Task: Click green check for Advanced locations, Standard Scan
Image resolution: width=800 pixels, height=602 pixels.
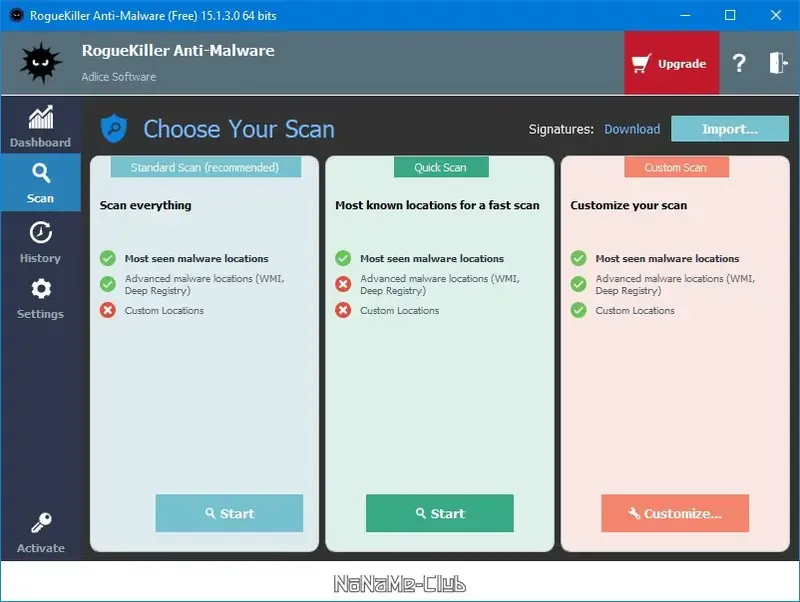Action: pos(108,284)
